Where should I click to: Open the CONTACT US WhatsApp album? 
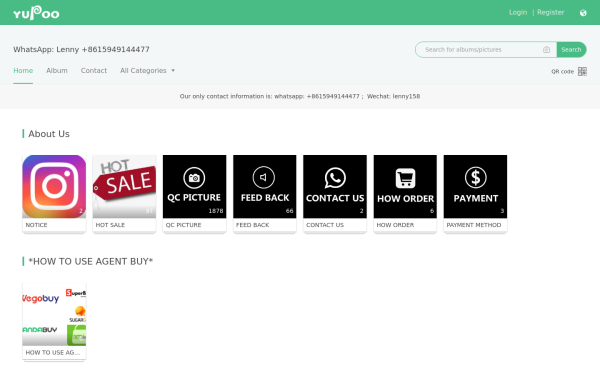pyautogui.click(x=335, y=187)
